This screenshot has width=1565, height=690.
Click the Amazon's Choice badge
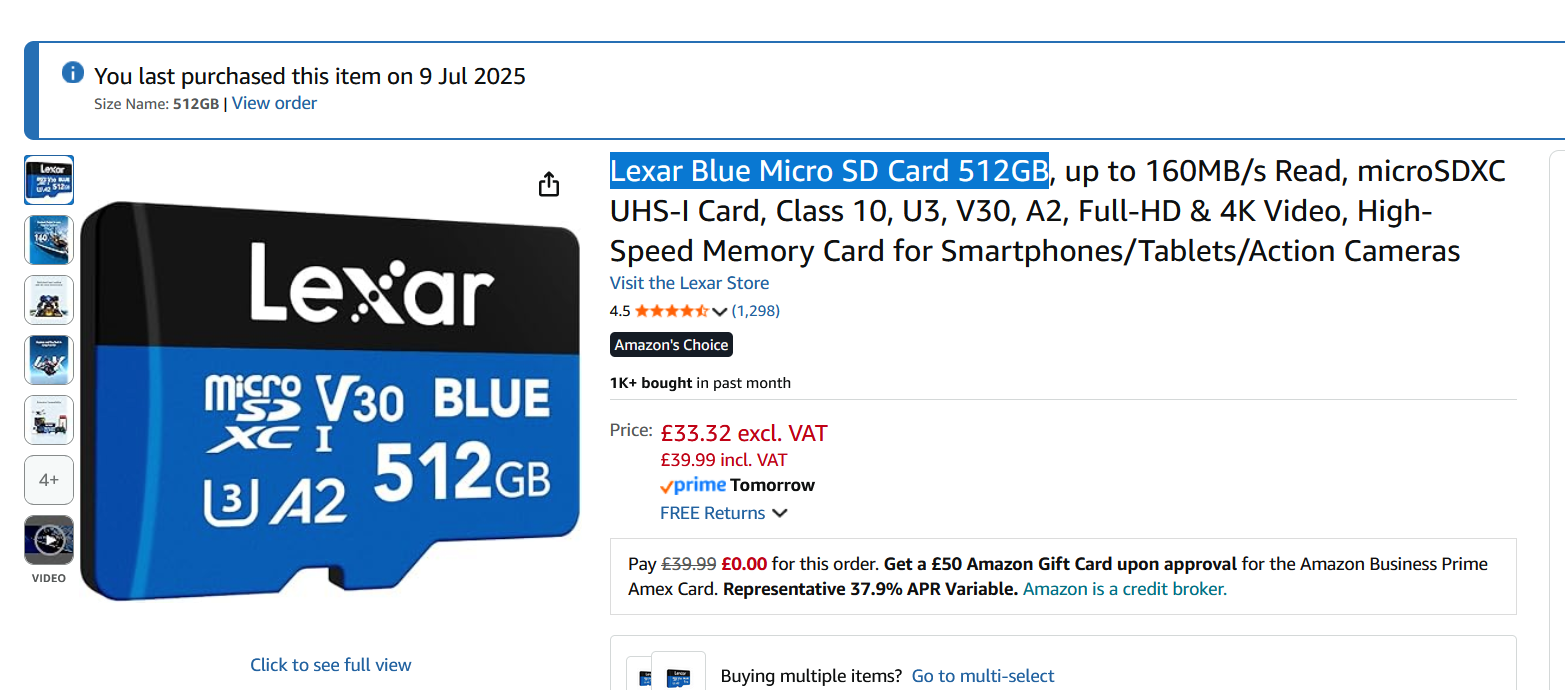(x=671, y=345)
